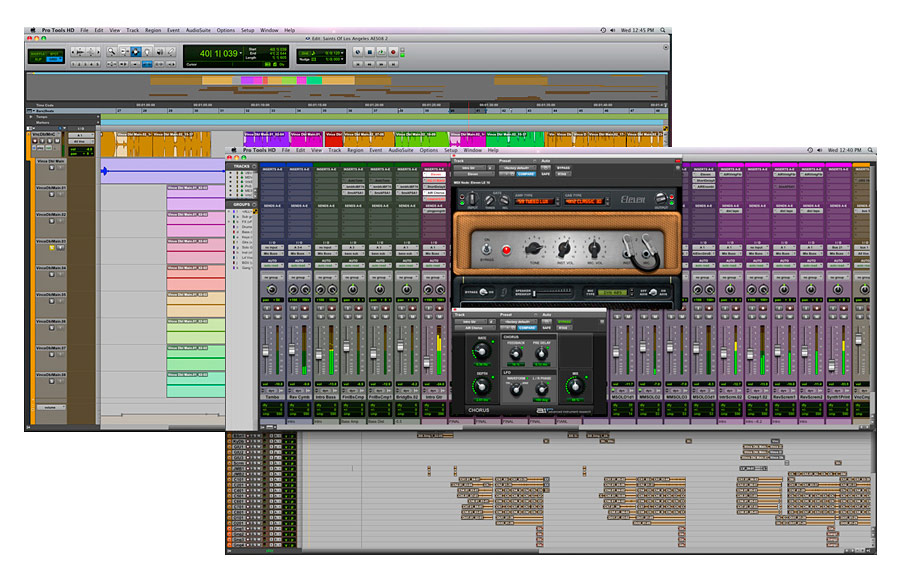Toggle COMPARE in the Eleven plug-in header
Screen dimensions: 900x585
(526, 173)
